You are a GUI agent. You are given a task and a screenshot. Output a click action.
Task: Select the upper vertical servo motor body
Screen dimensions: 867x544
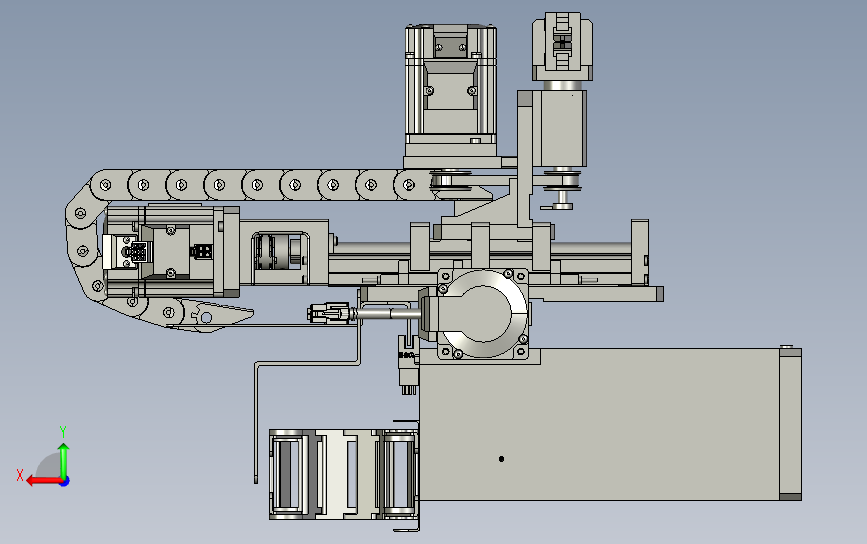[x=451, y=90]
